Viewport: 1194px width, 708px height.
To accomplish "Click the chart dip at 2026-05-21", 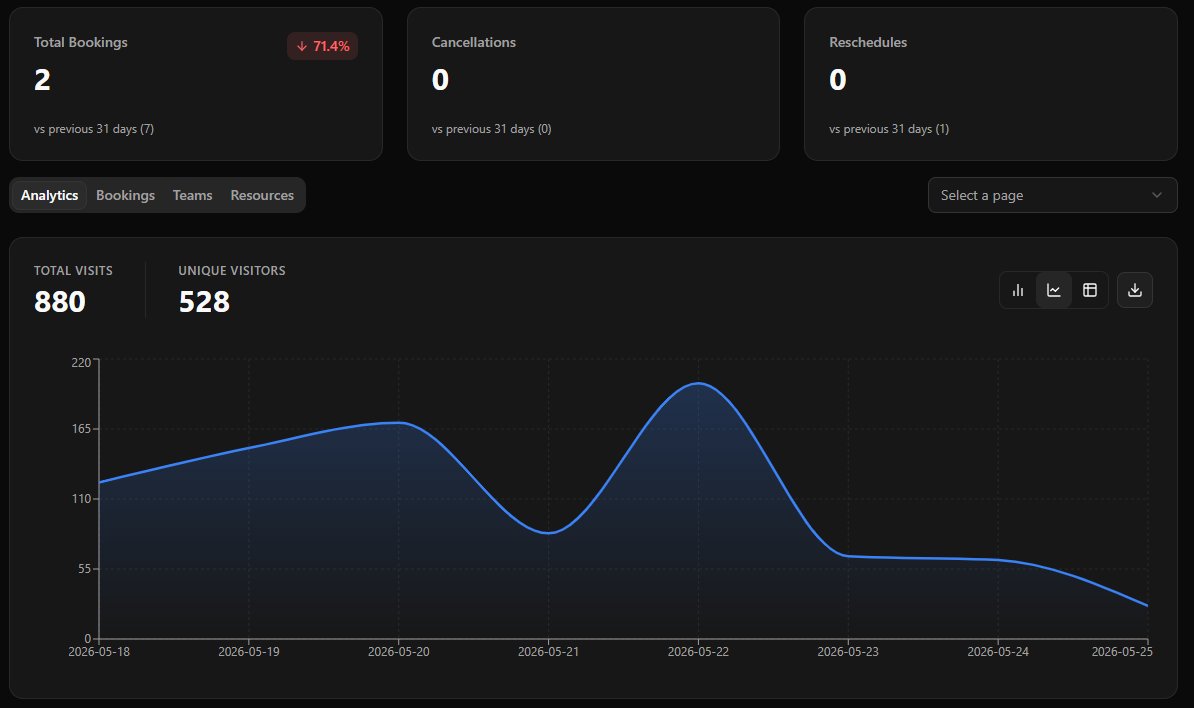I will [548, 533].
